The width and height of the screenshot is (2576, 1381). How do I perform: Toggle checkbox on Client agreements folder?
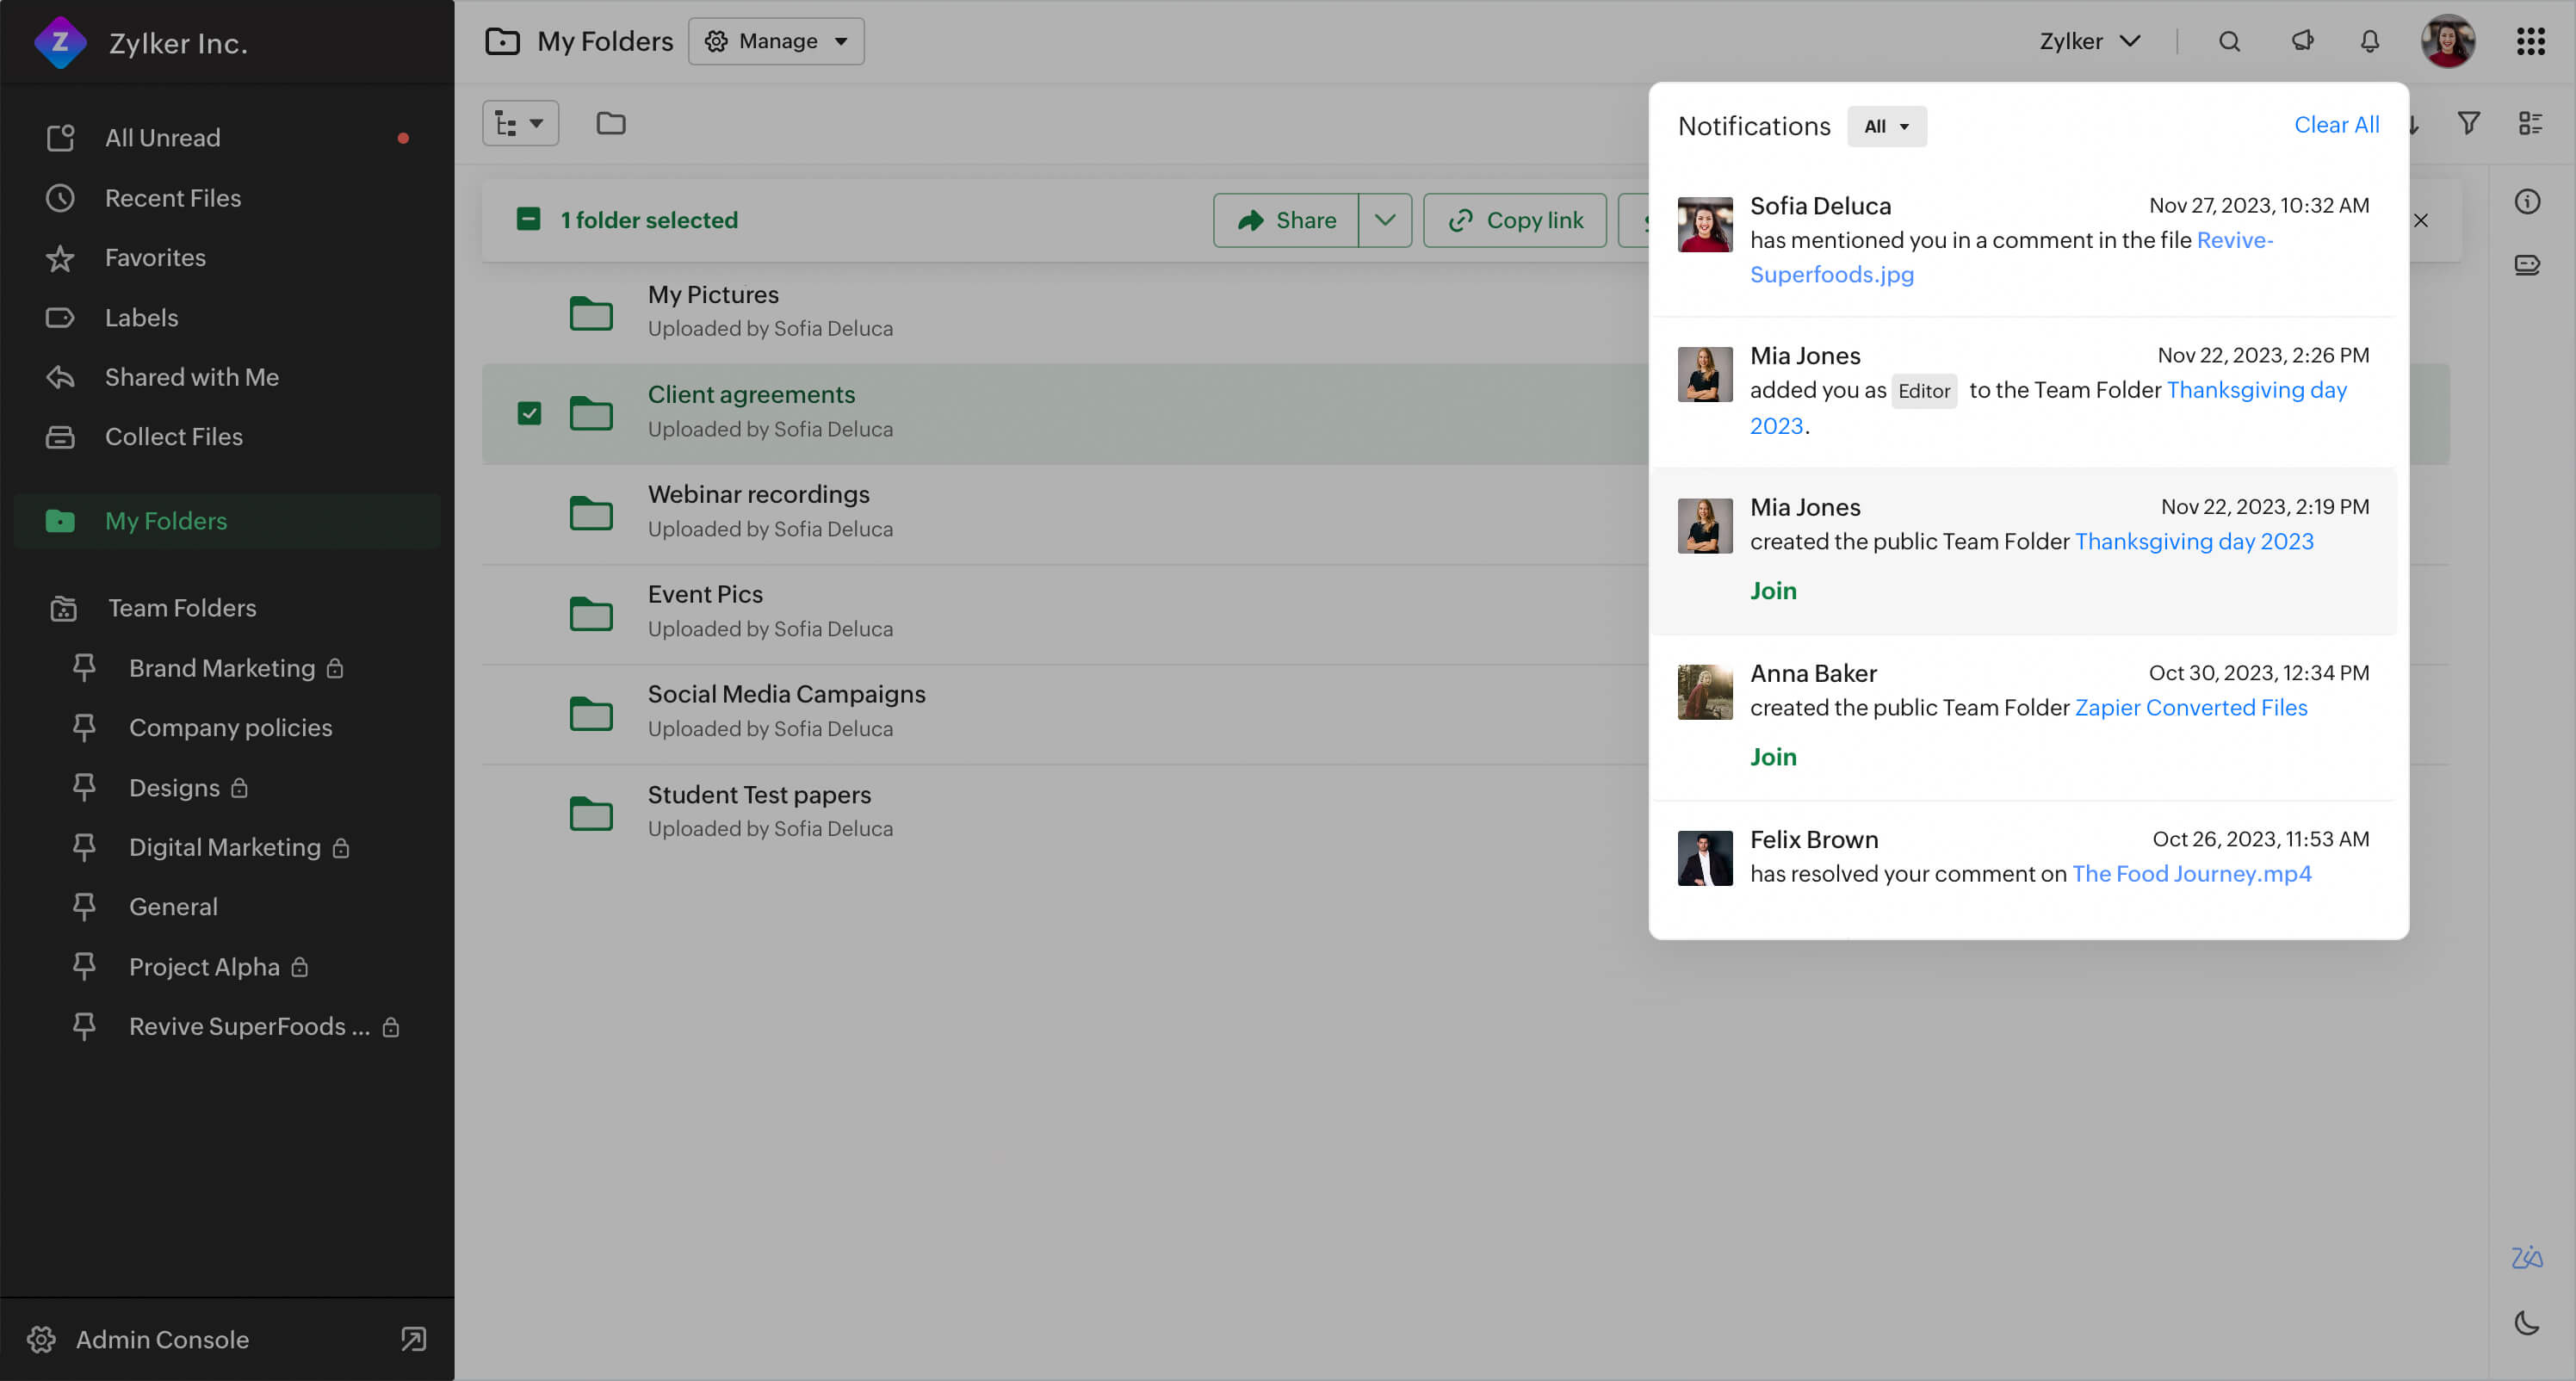[528, 412]
